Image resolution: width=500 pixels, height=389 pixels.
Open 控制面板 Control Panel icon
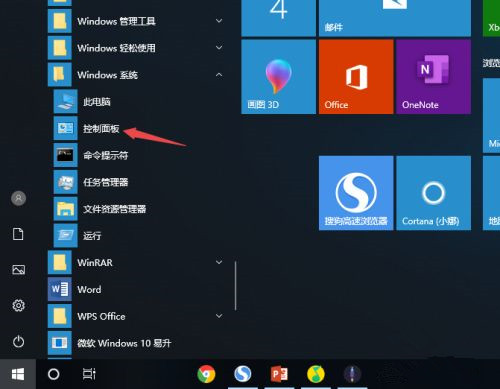coord(65,128)
